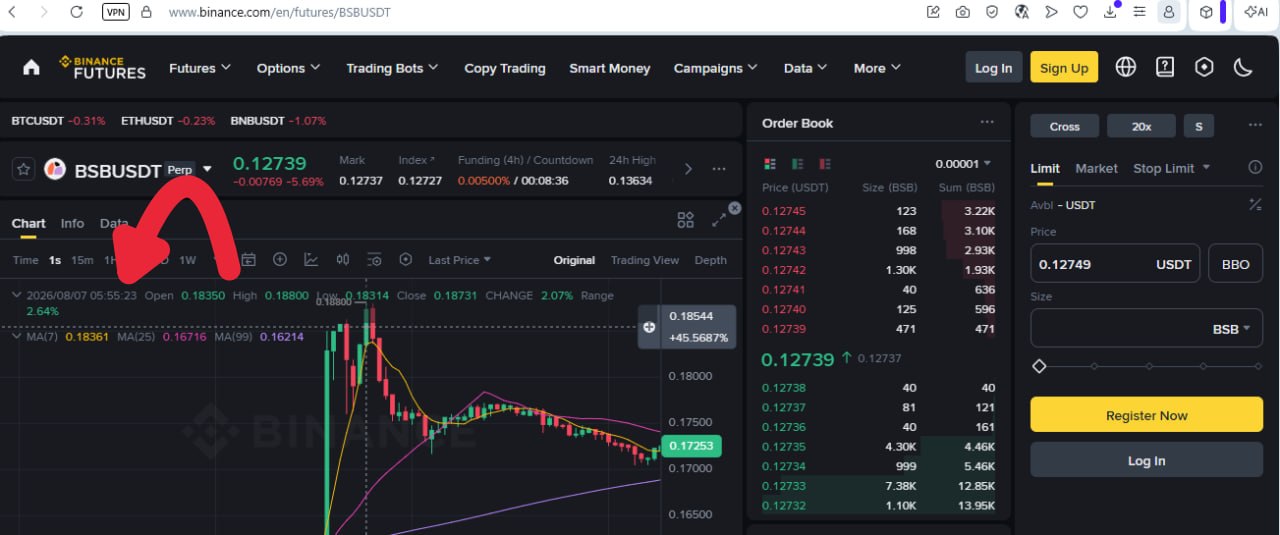Switch to Depth chart mode
This screenshot has width=1280, height=535.
710,260
